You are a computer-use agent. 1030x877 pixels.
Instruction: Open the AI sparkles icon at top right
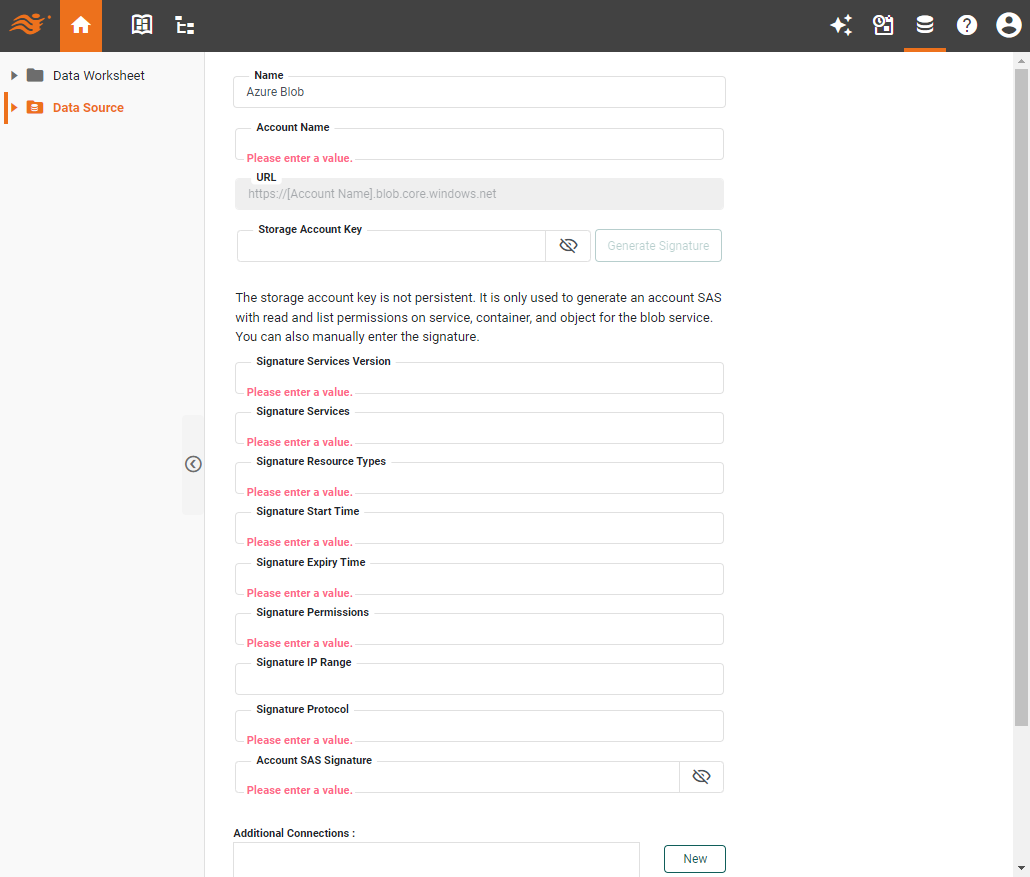841,25
